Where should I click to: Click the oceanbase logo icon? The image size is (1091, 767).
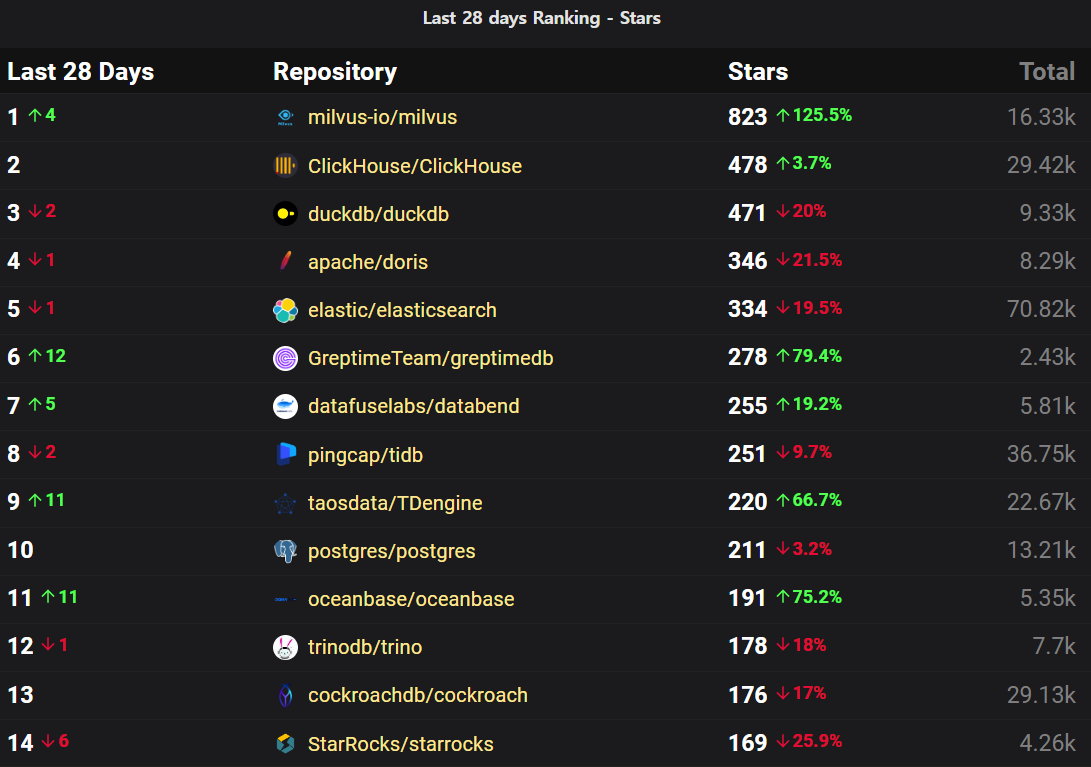[x=285, y=599]
